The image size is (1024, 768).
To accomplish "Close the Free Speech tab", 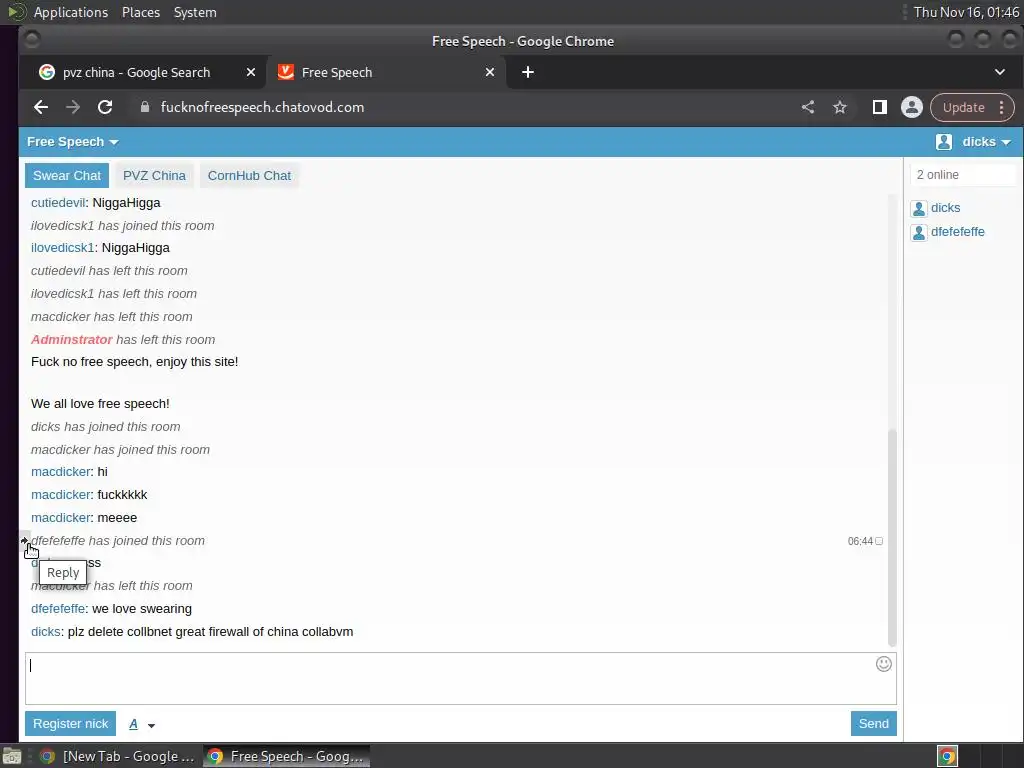I will (x=490, y=72).
